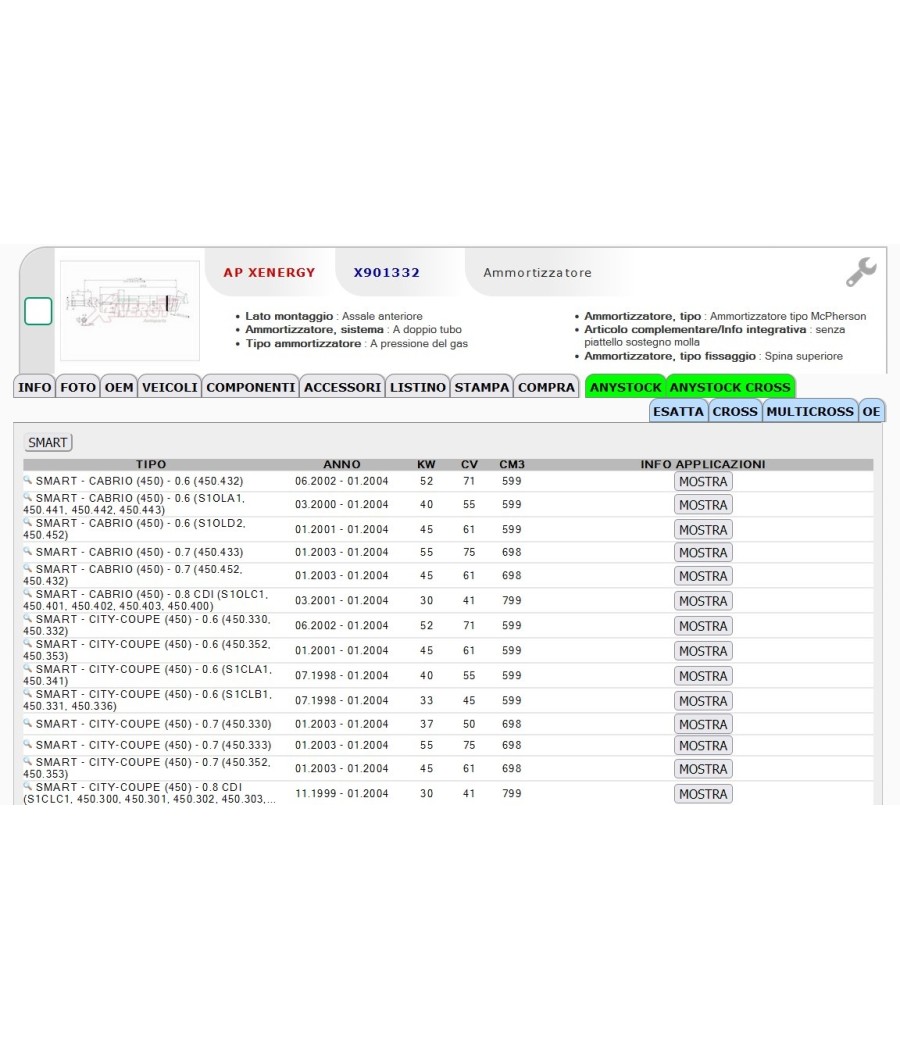
Task: Click the AP XENERGY brand label
Action: point(269,273)
